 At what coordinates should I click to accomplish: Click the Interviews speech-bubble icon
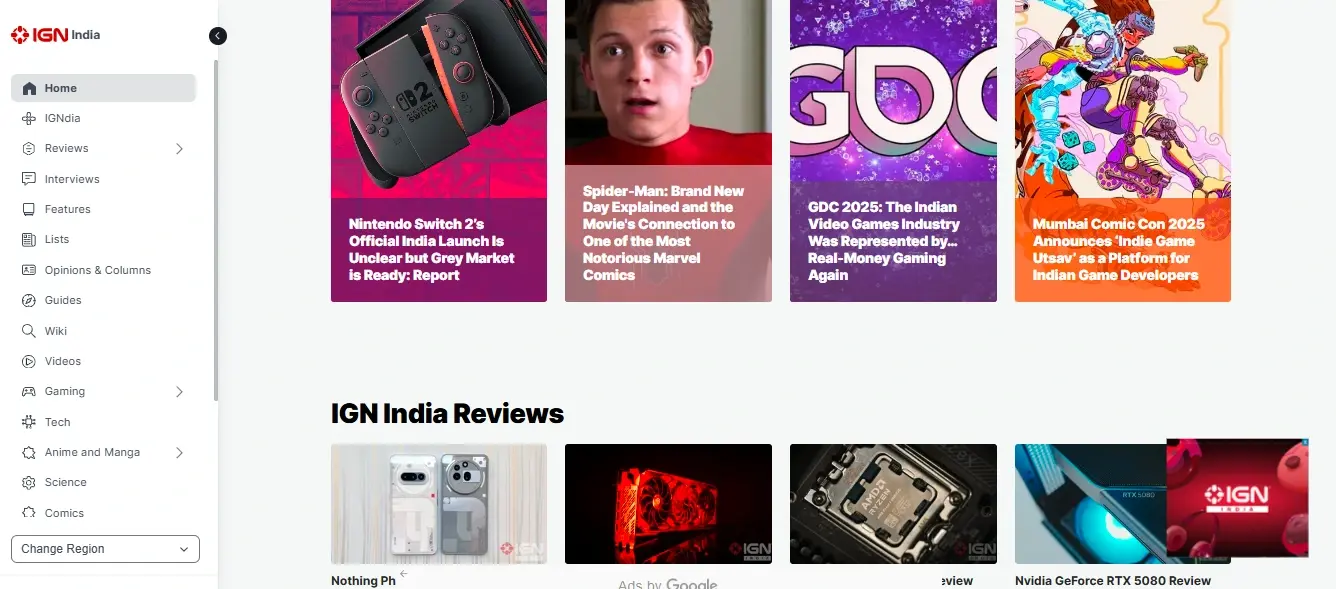(x=29, y=179)
